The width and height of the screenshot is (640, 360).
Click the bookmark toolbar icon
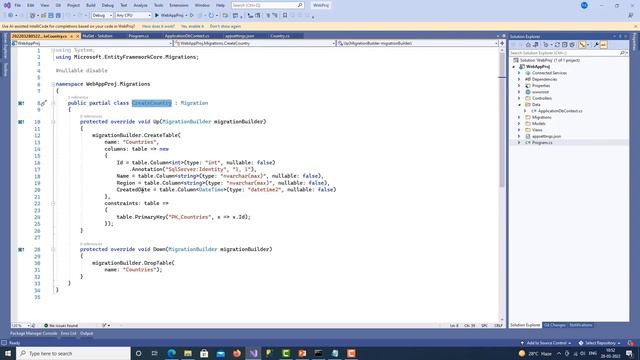pos(285,15)
